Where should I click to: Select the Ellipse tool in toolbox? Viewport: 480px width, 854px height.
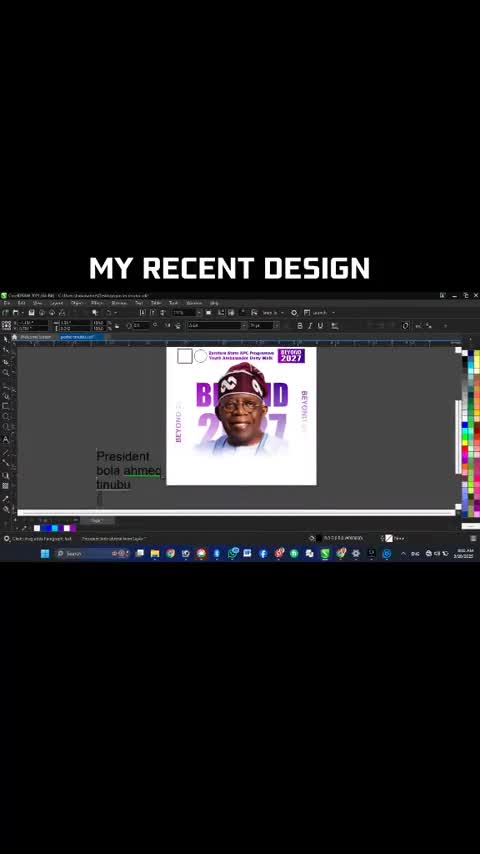[6, 417]
